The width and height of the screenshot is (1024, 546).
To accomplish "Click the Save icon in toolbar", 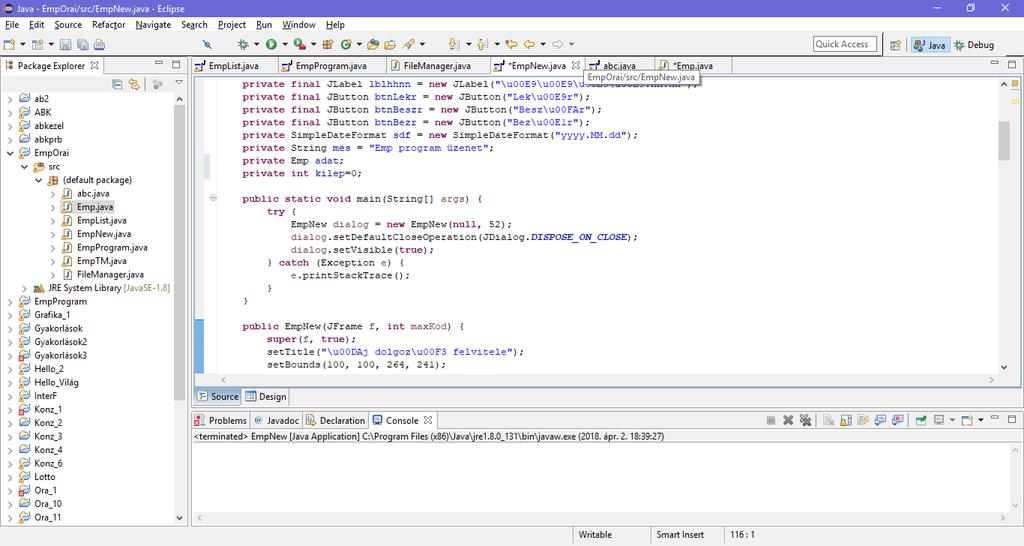I will 65,44.
